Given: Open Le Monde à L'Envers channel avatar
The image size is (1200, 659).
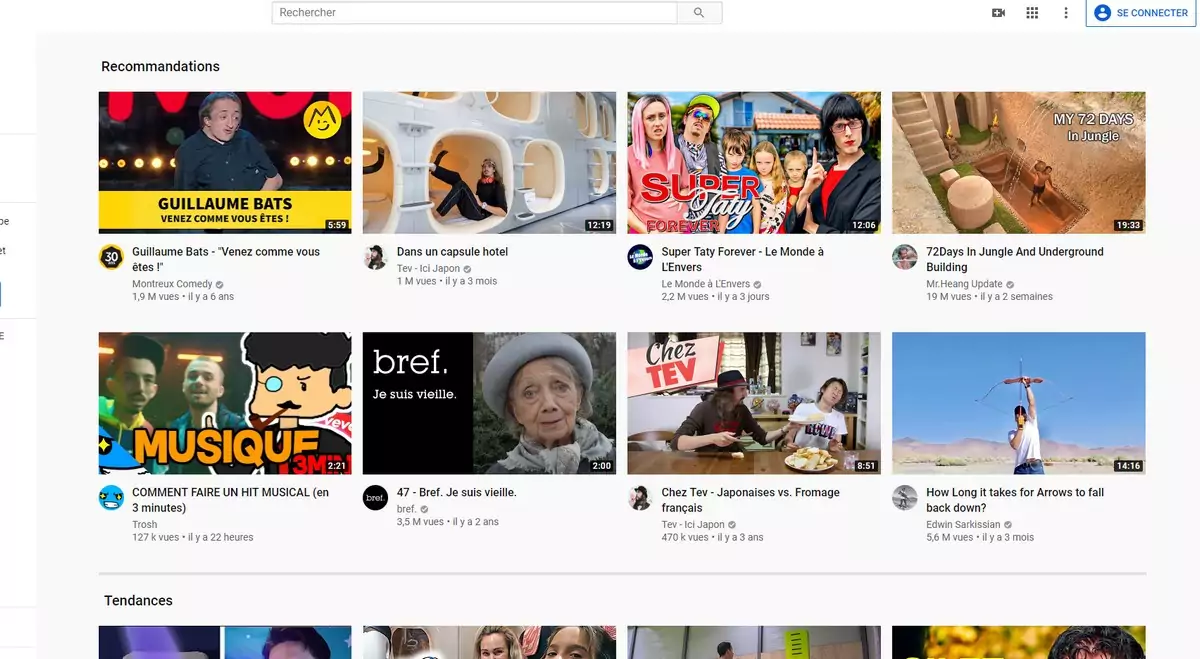Looking at the screenshot, I should point(640,257).
